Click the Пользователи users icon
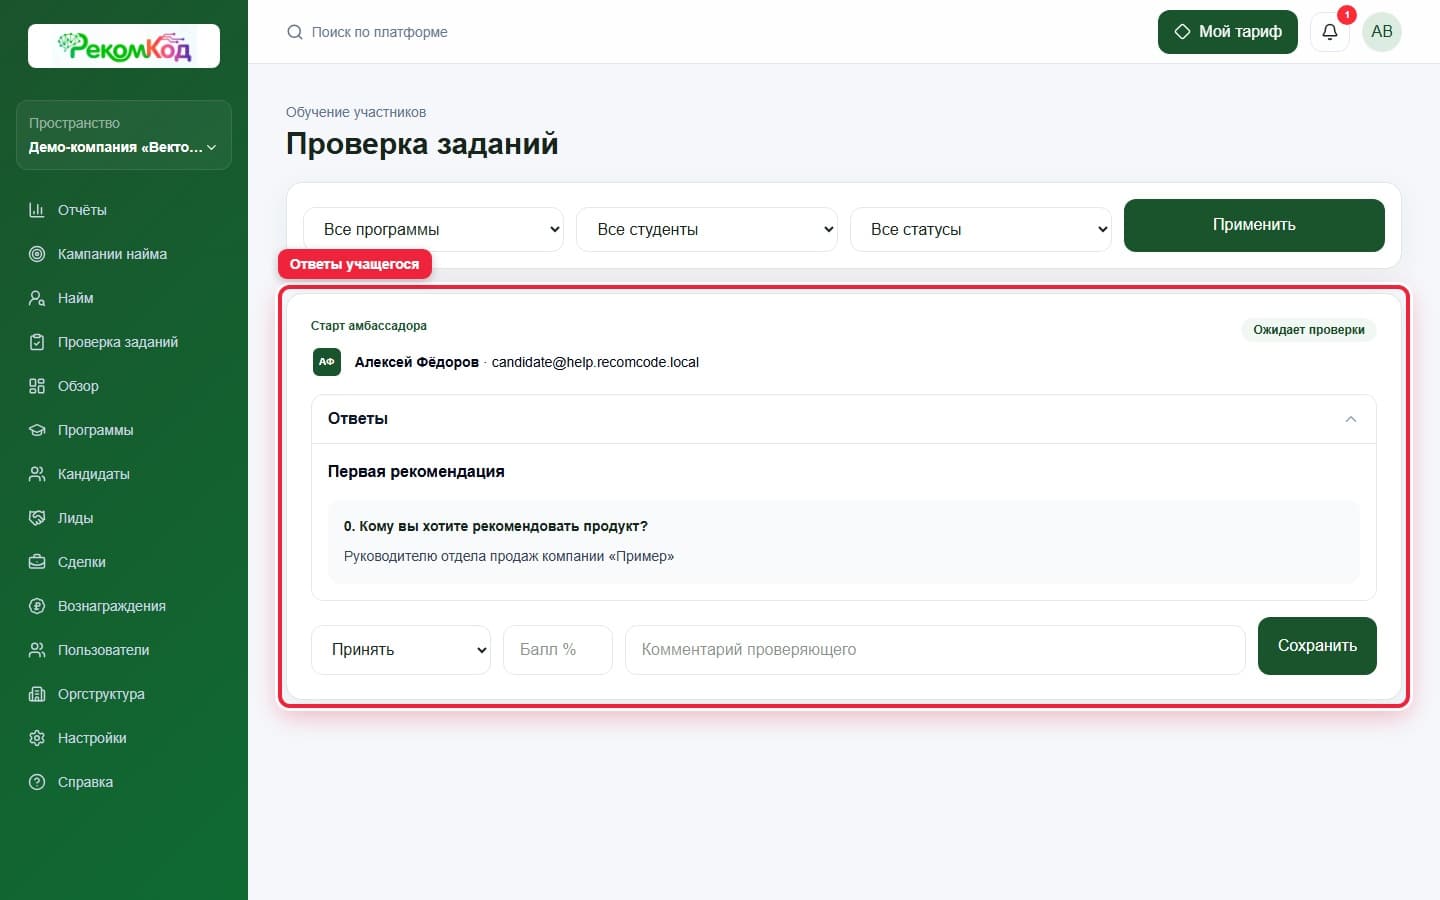This screenshot has width=1440, height=900. (37, 650)
